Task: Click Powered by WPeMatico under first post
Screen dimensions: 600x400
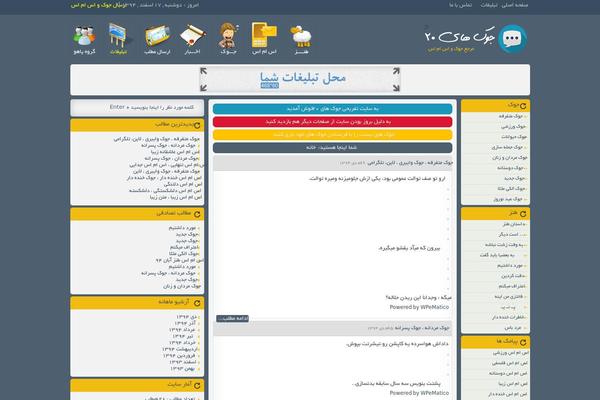Action: click(419, 307)
